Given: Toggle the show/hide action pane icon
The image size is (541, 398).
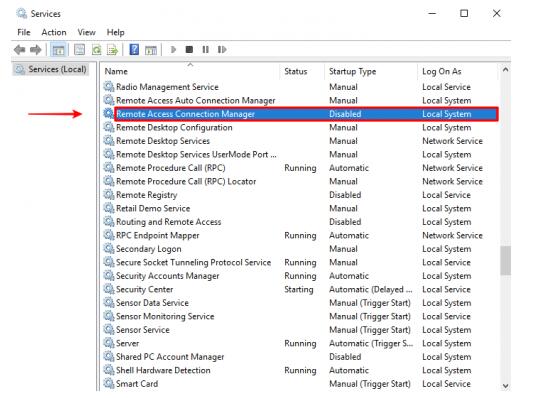Looking at the screenshot, I should pos(151,50).
